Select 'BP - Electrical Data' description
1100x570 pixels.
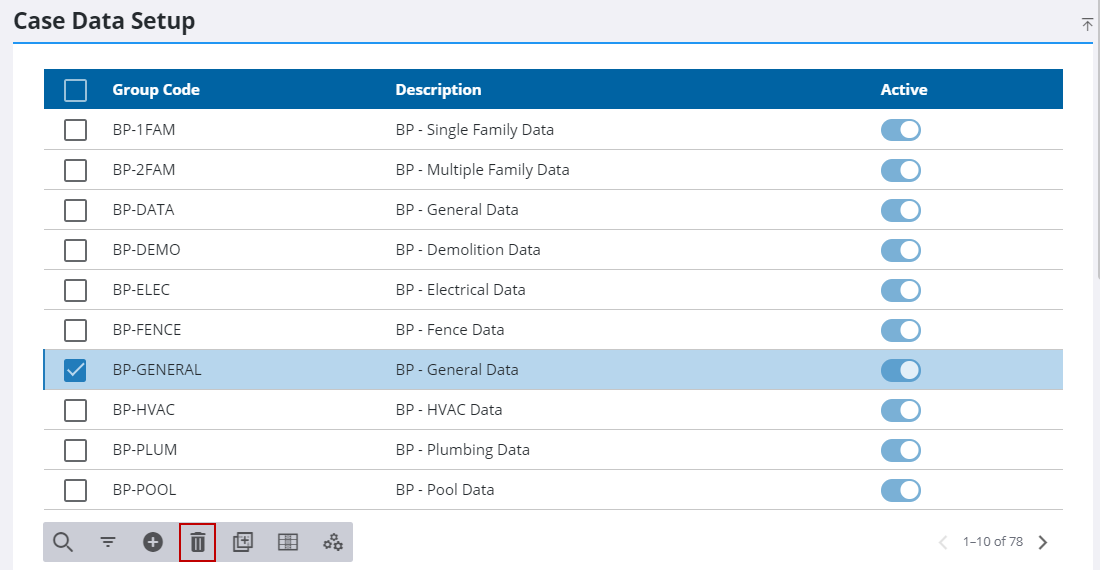(460, 290)
